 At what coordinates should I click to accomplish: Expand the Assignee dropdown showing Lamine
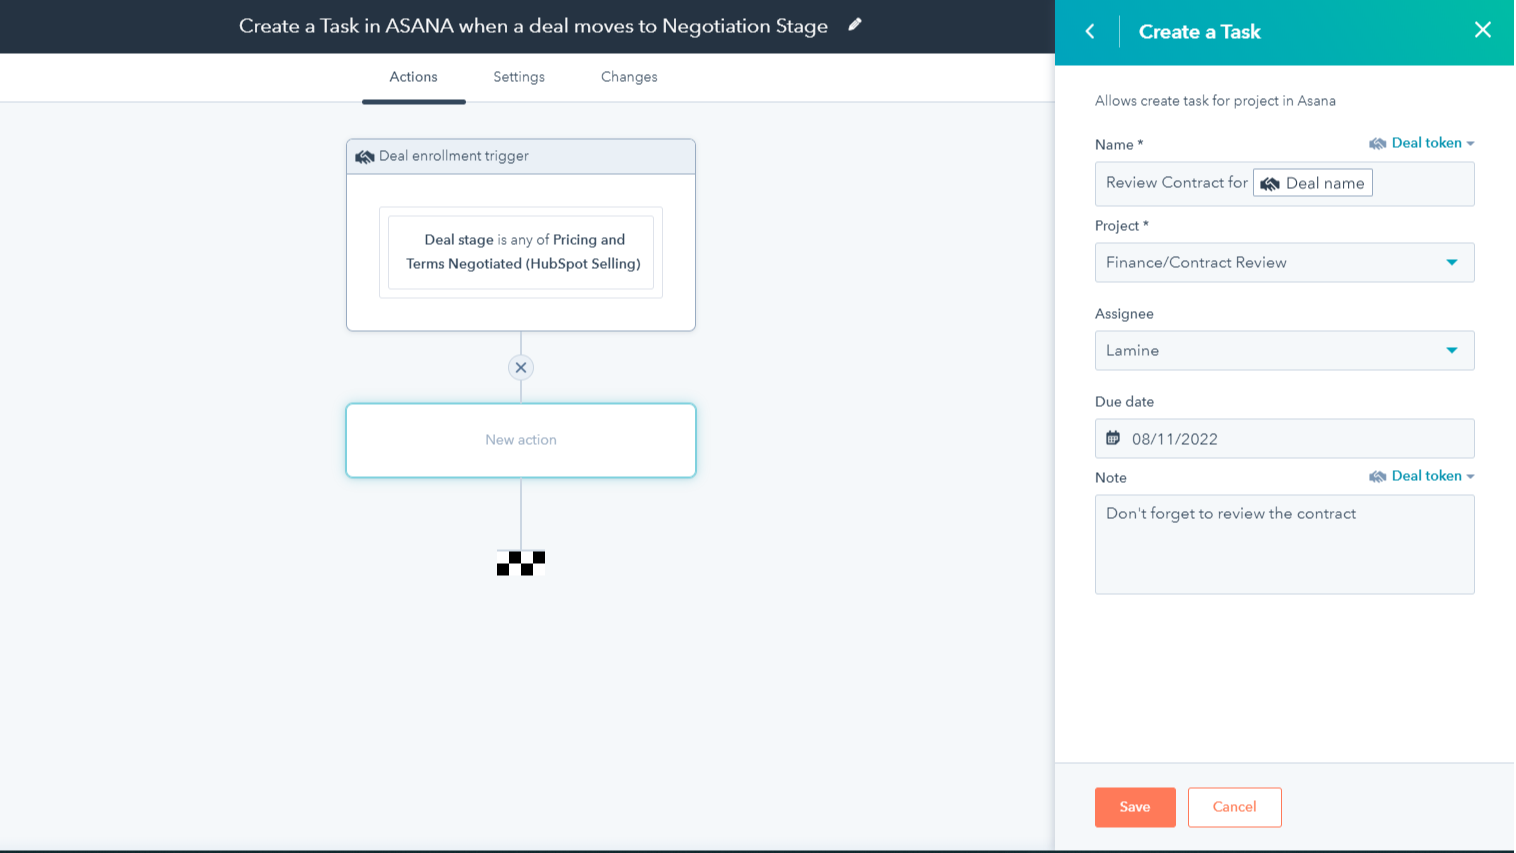pyautogui.click(x=1284, y=351)
